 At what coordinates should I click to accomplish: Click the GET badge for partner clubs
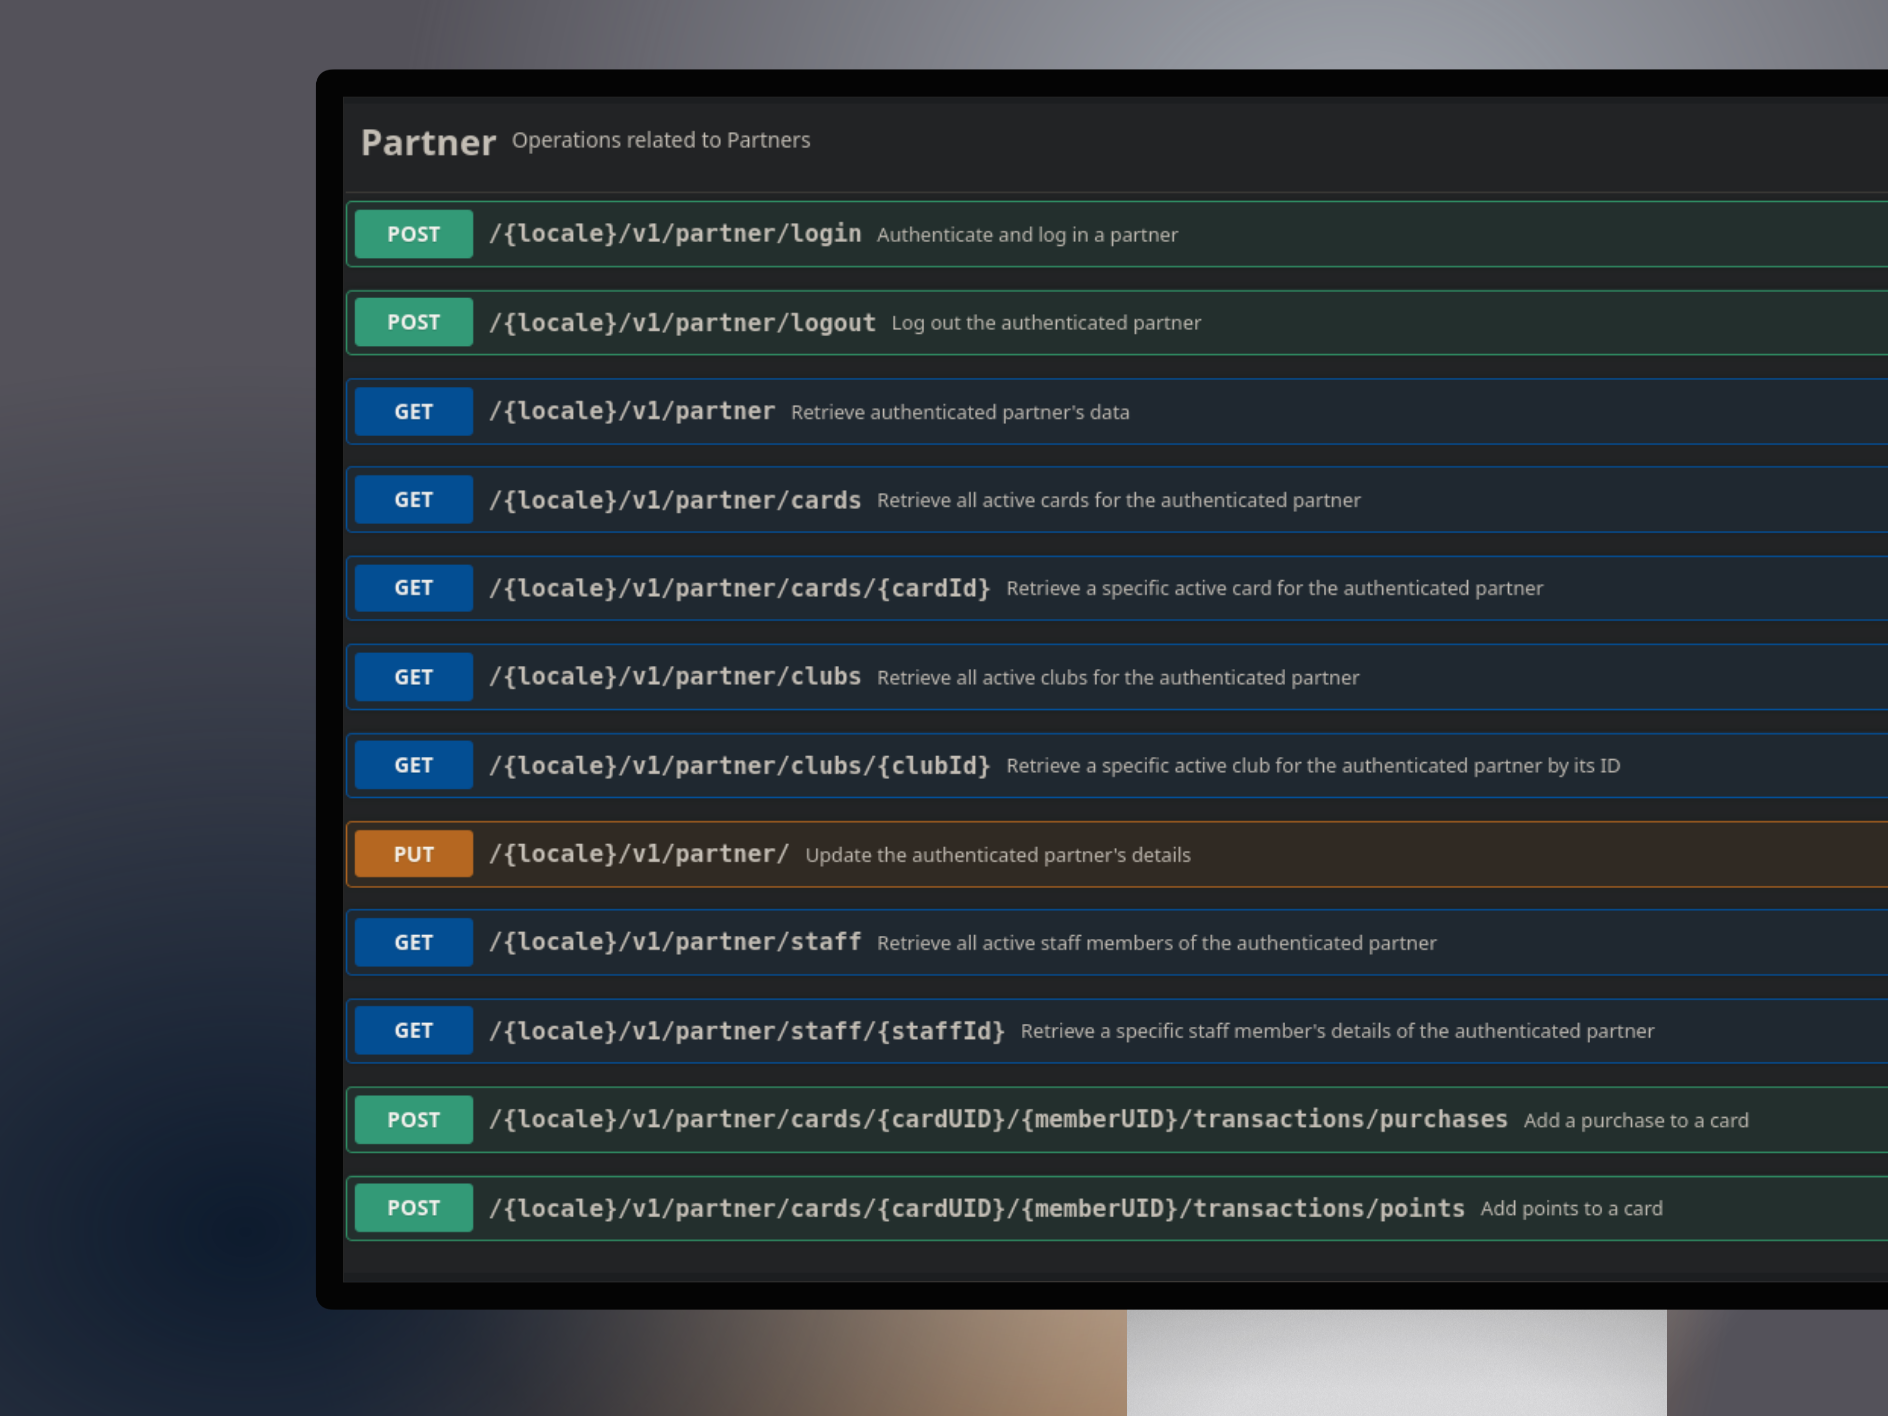[413, 677]
